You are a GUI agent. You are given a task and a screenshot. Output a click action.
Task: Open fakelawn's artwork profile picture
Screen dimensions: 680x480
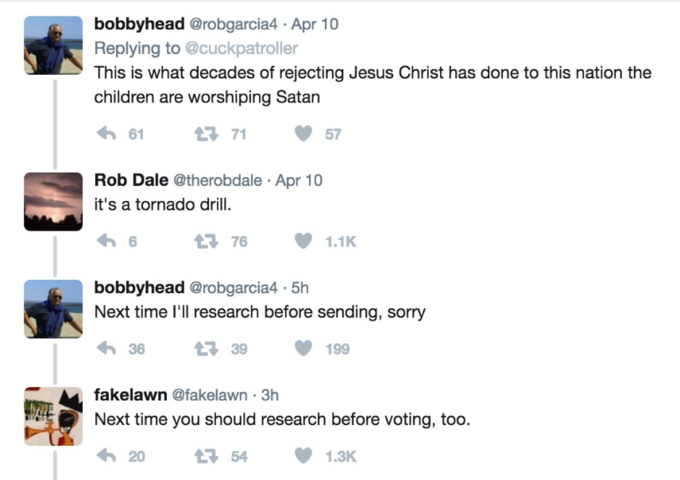[x=53, y=416]
